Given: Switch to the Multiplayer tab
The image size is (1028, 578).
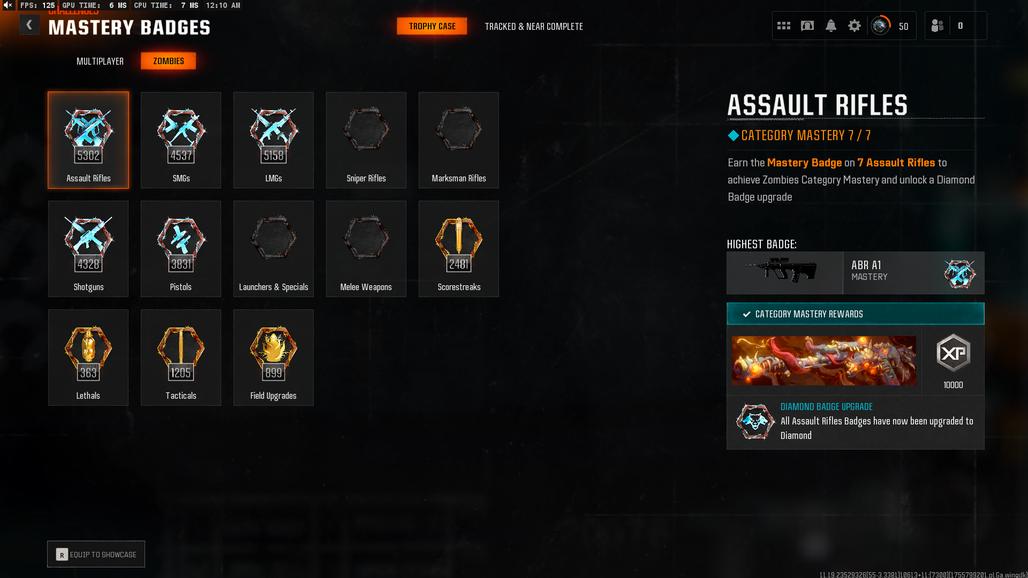Looking at the screenshot, I should point(100,61).
